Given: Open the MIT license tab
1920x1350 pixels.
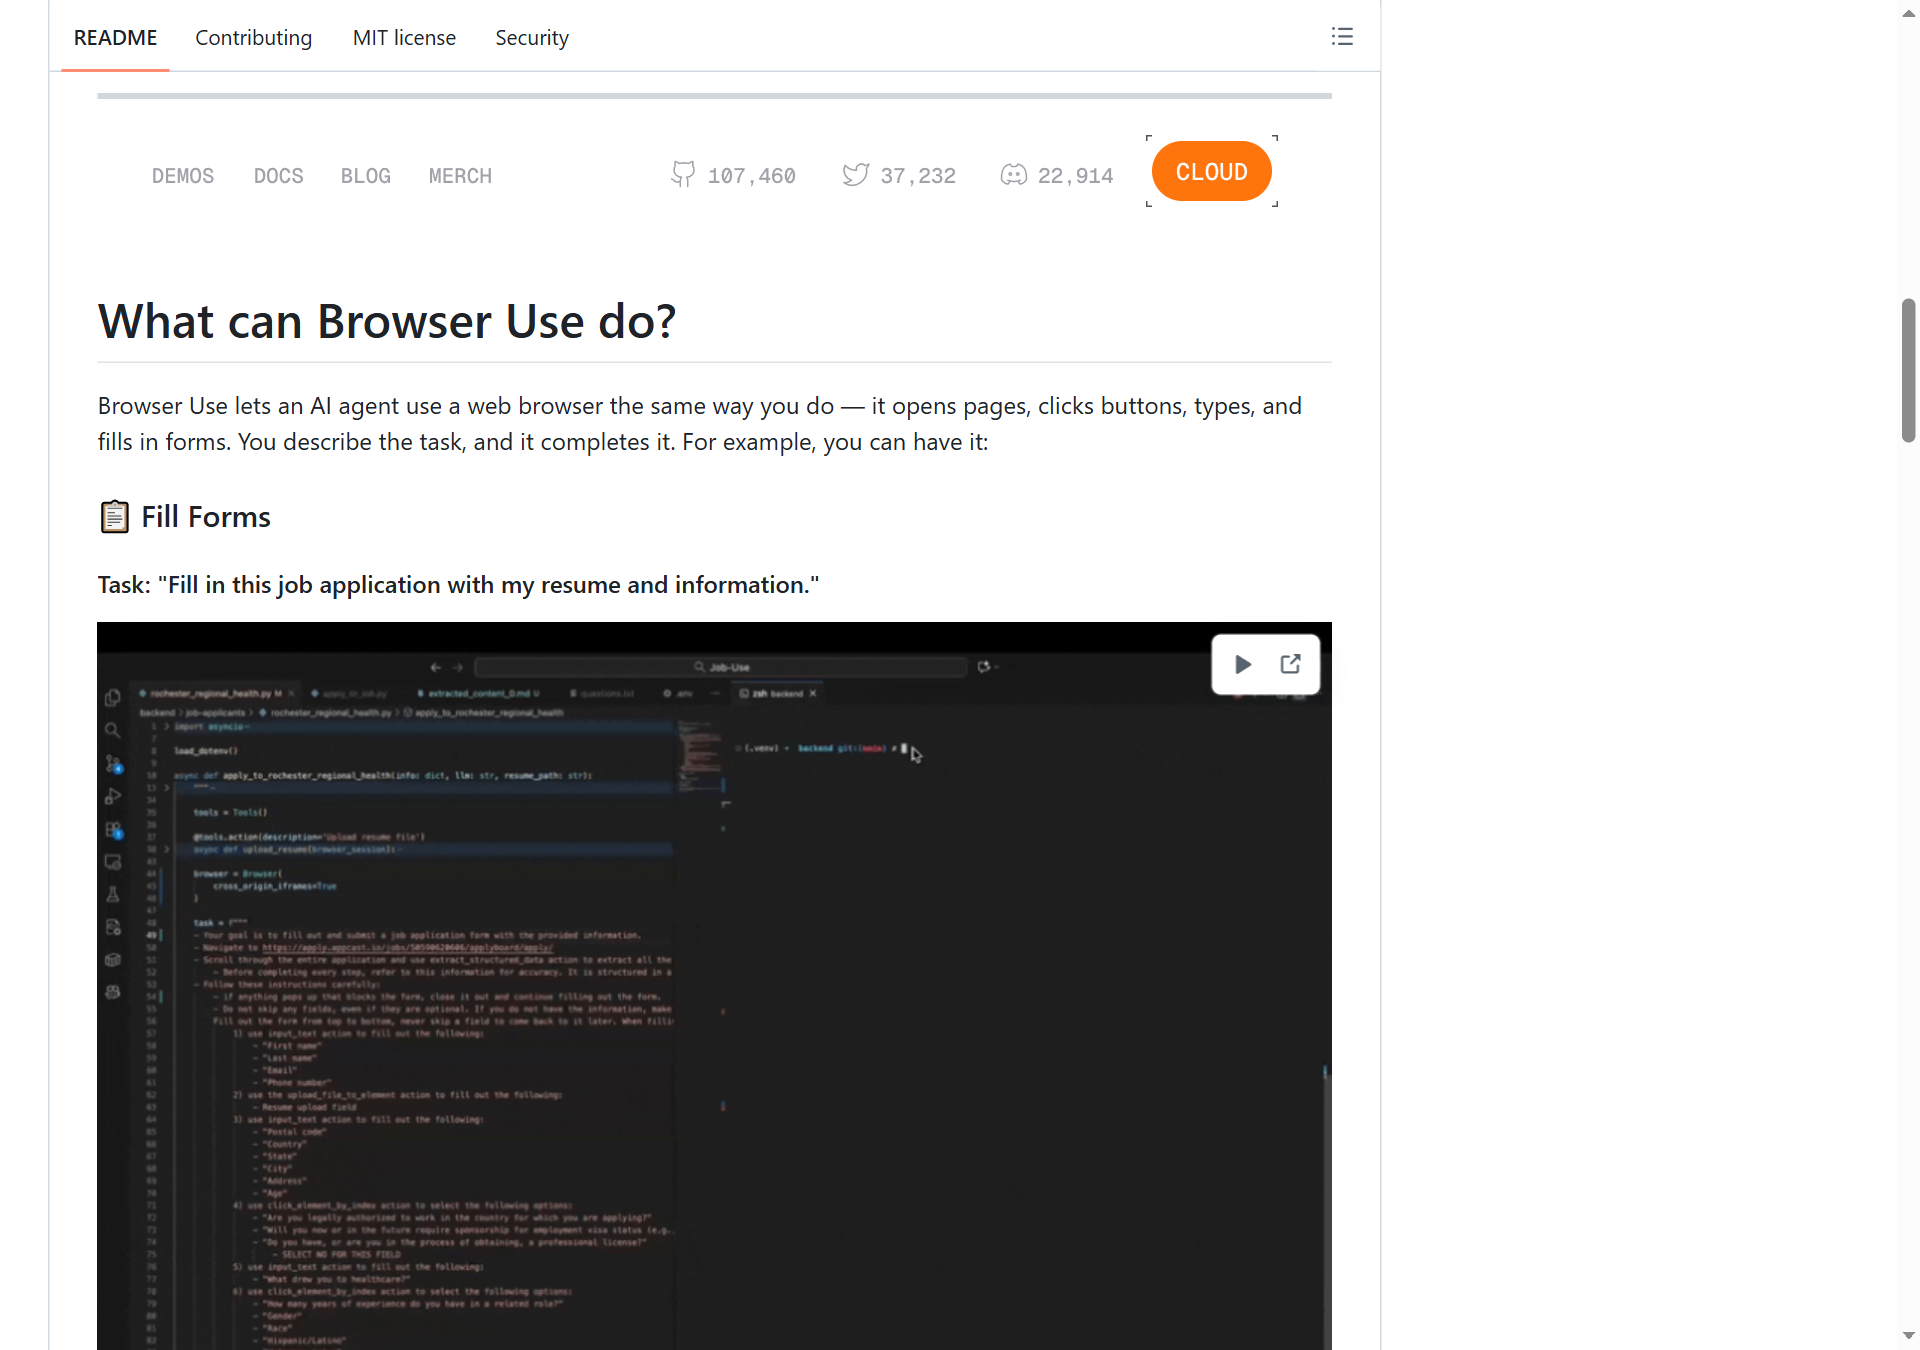Looking at the screenshot, I should pos(404,38).
